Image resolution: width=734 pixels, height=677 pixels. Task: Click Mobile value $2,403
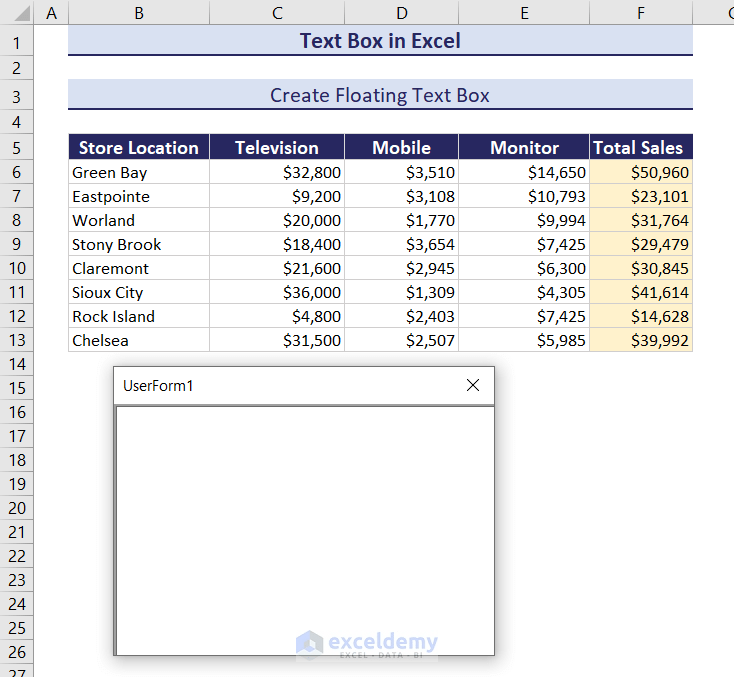tap(401, 316)
